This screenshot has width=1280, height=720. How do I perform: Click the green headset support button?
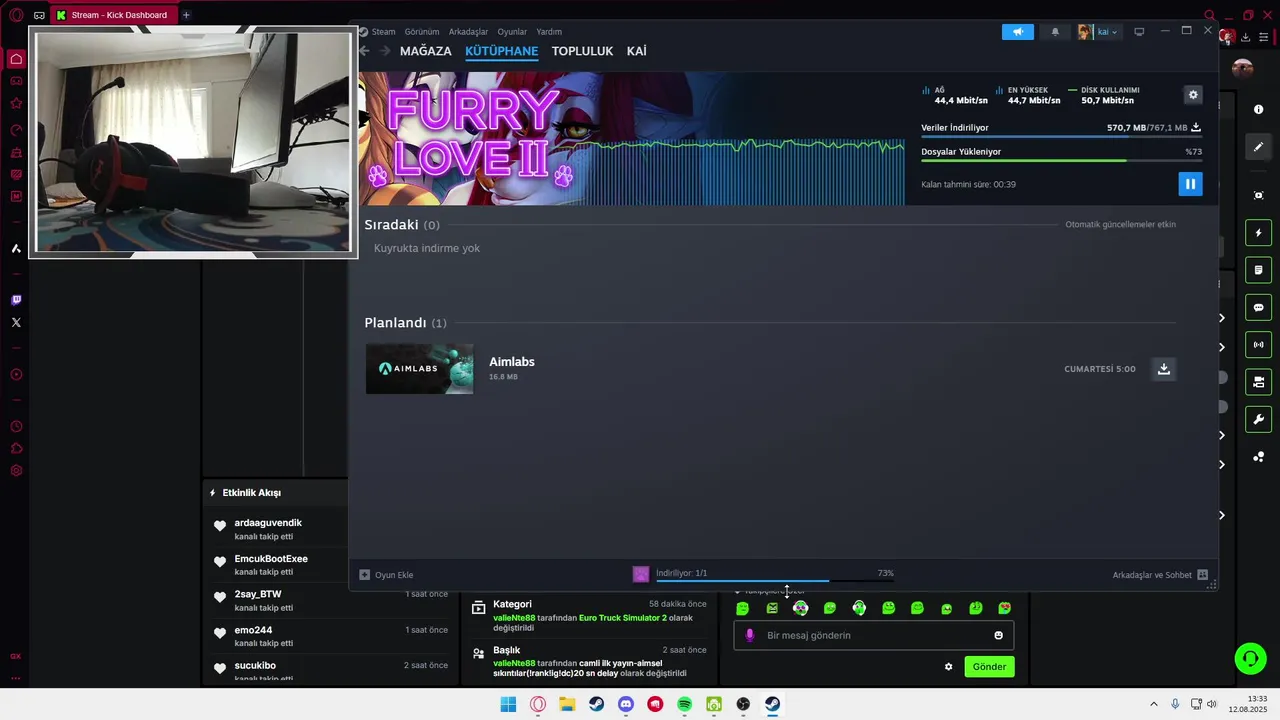[1250, 658]
